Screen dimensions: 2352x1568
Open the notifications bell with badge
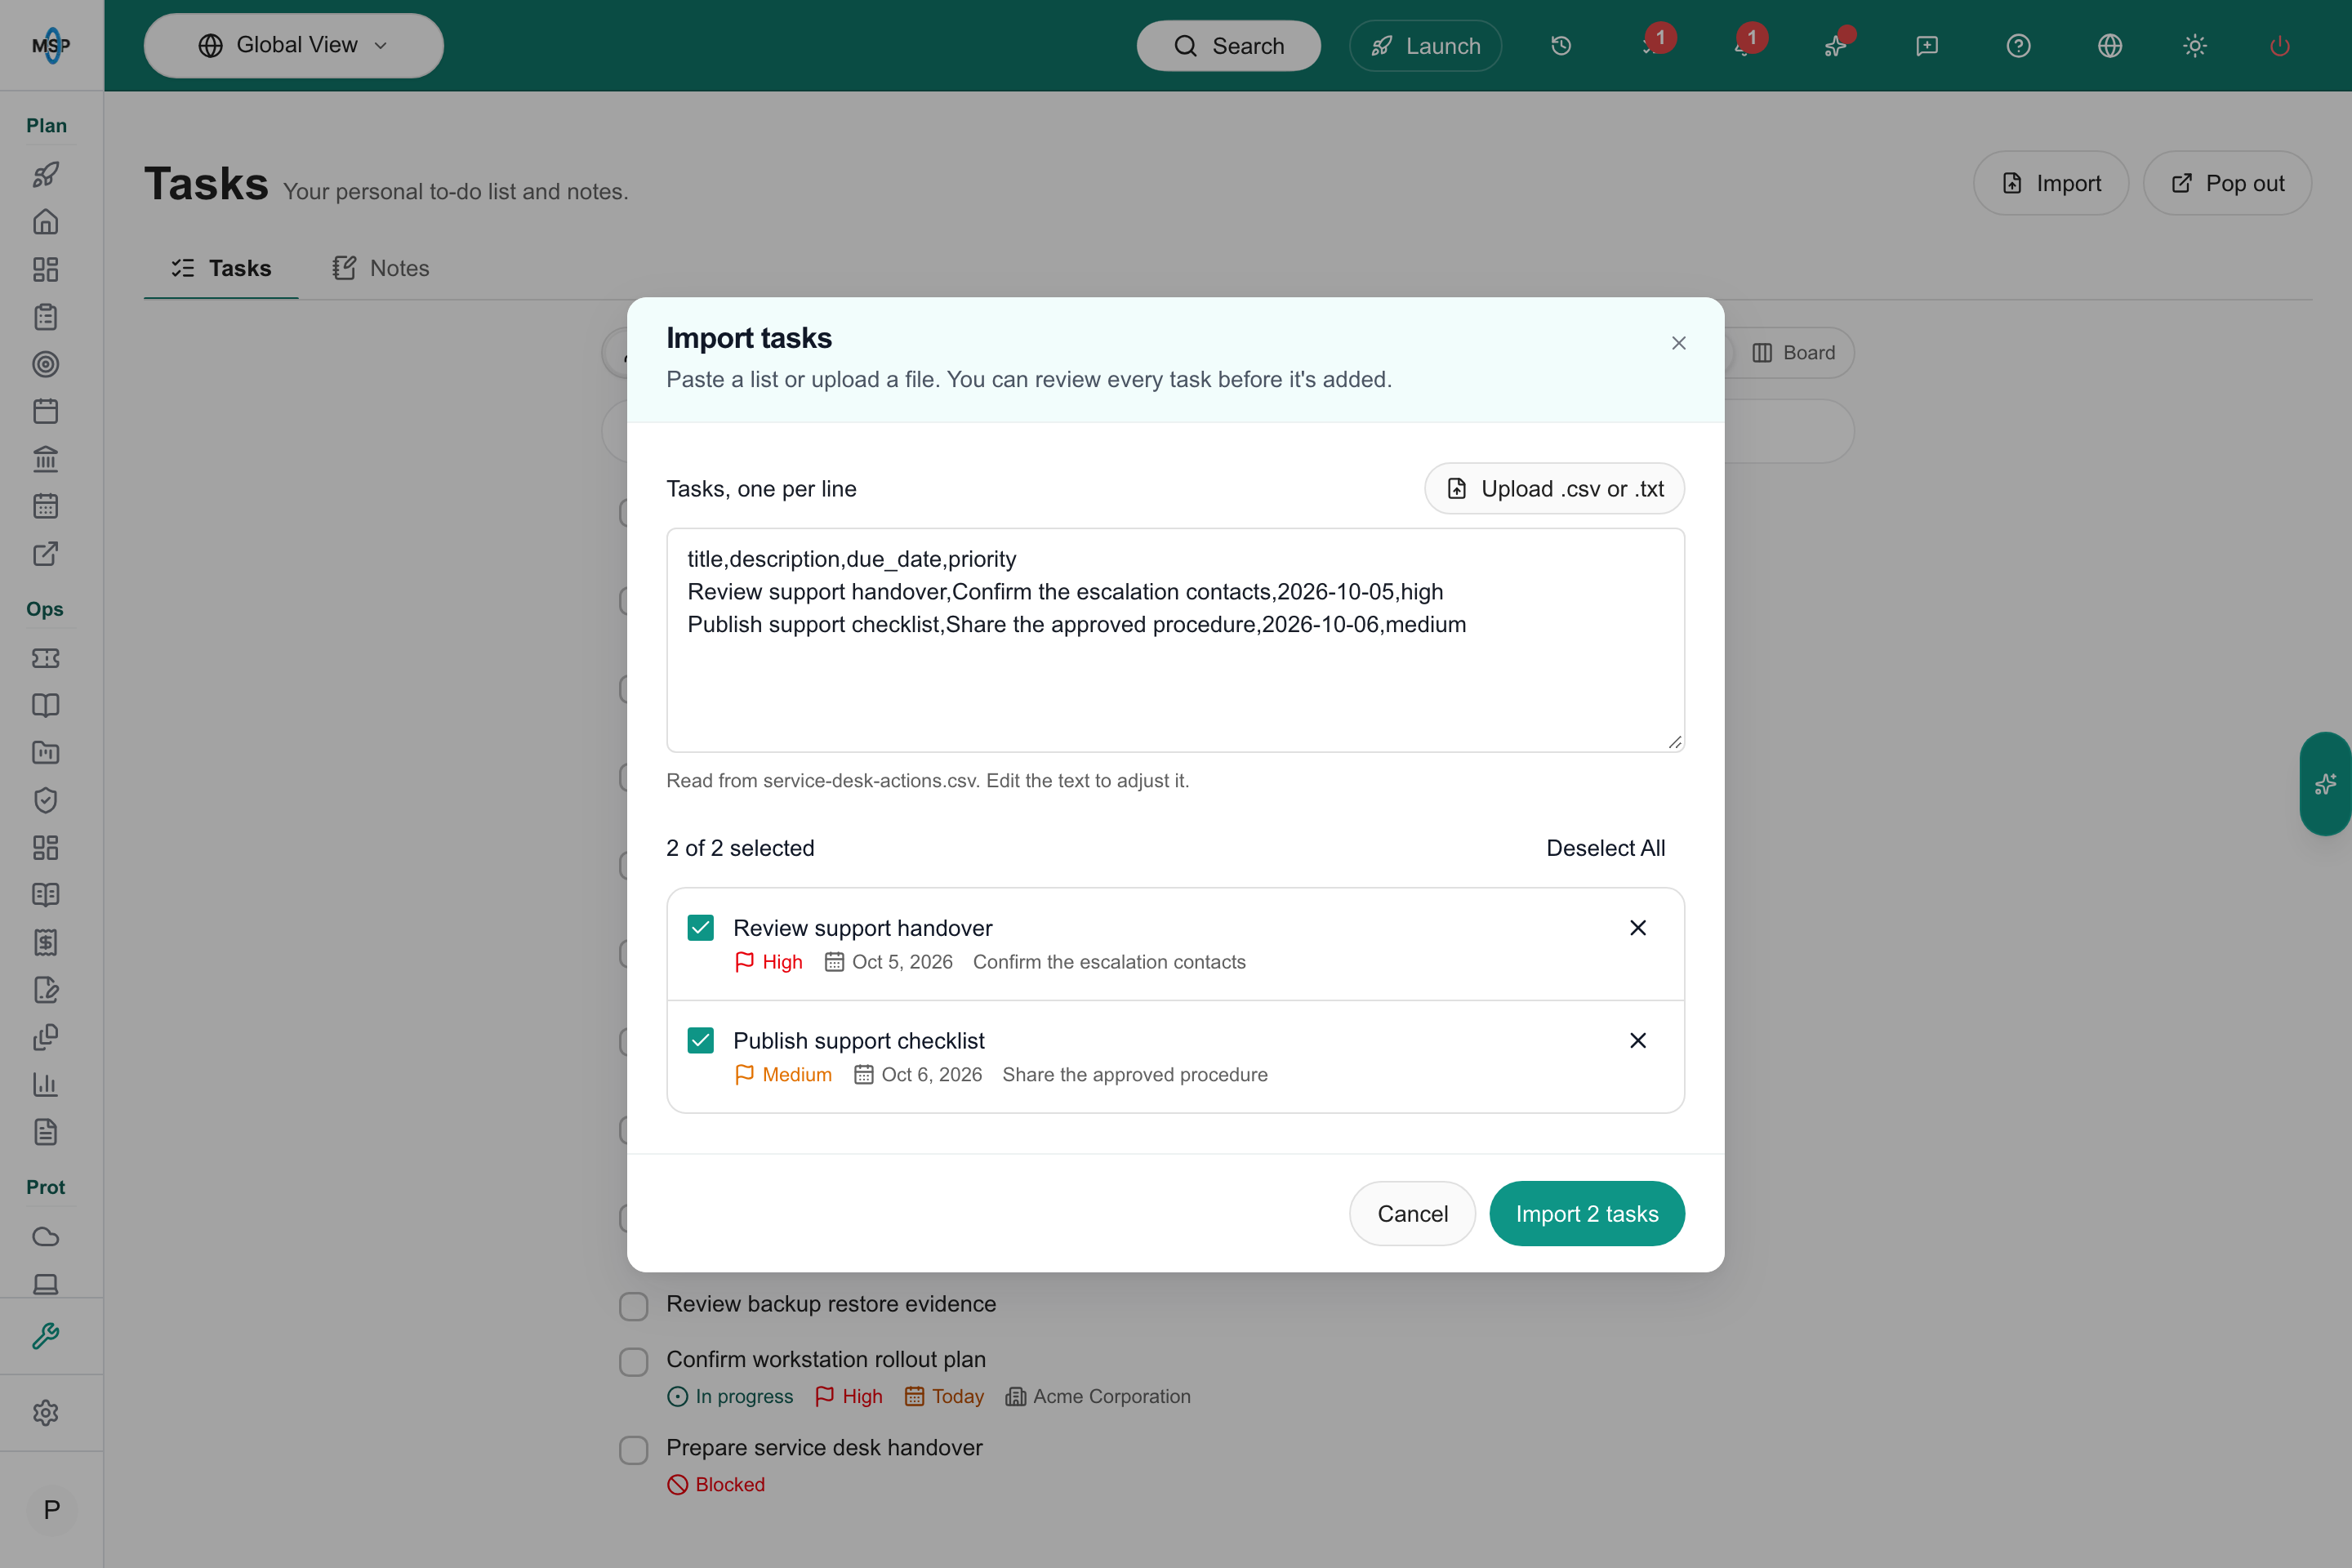tap(1745, 45)
